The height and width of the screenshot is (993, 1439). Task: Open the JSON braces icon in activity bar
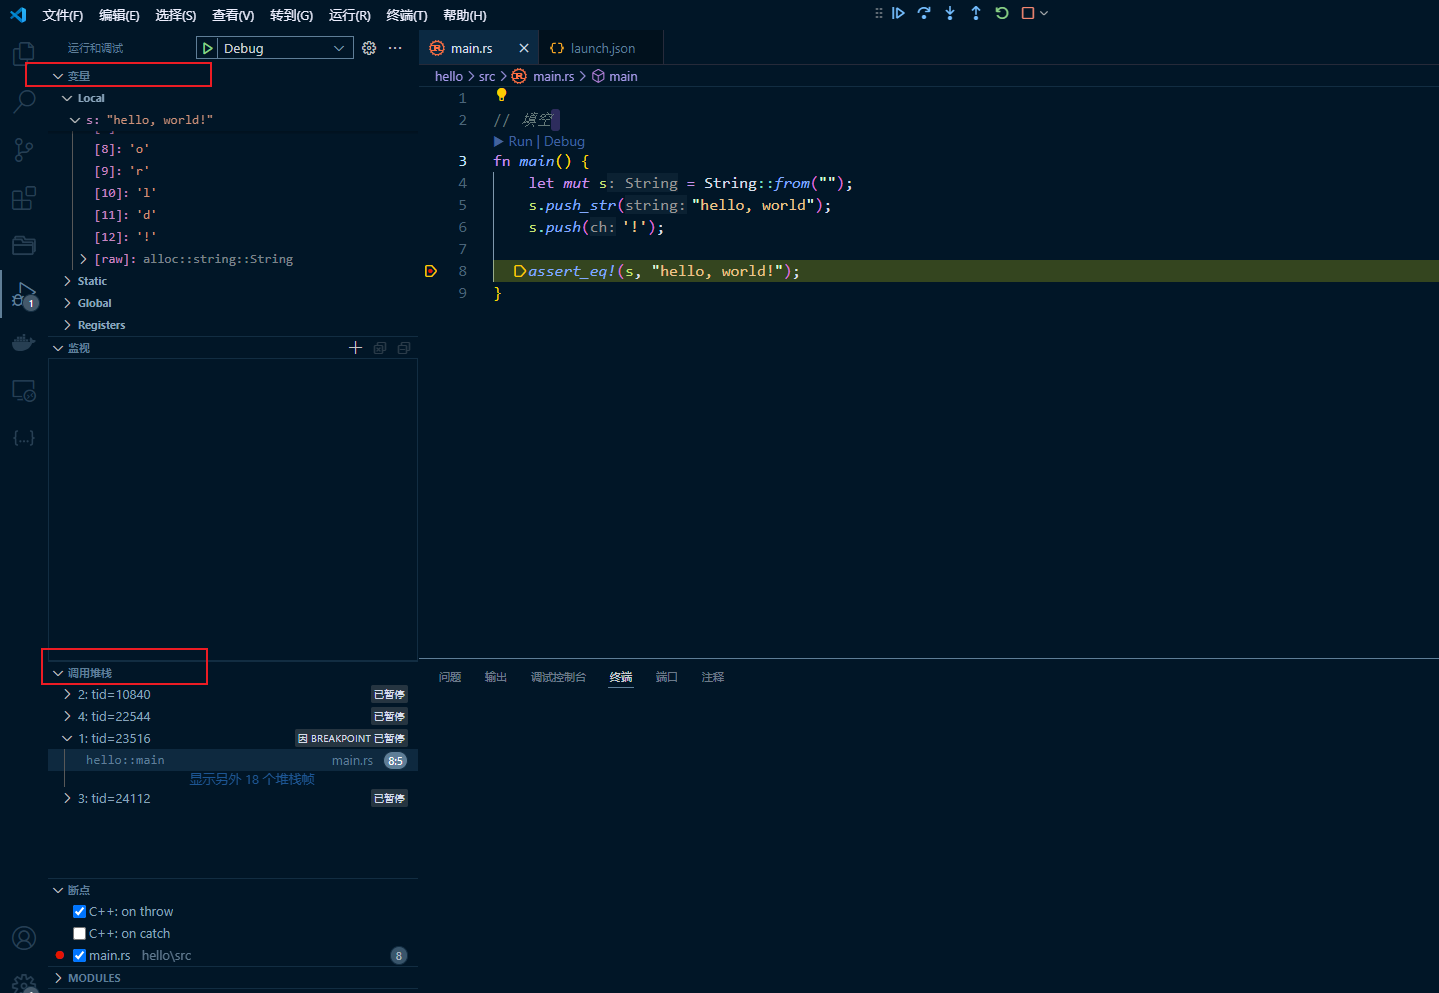(24, 438)
